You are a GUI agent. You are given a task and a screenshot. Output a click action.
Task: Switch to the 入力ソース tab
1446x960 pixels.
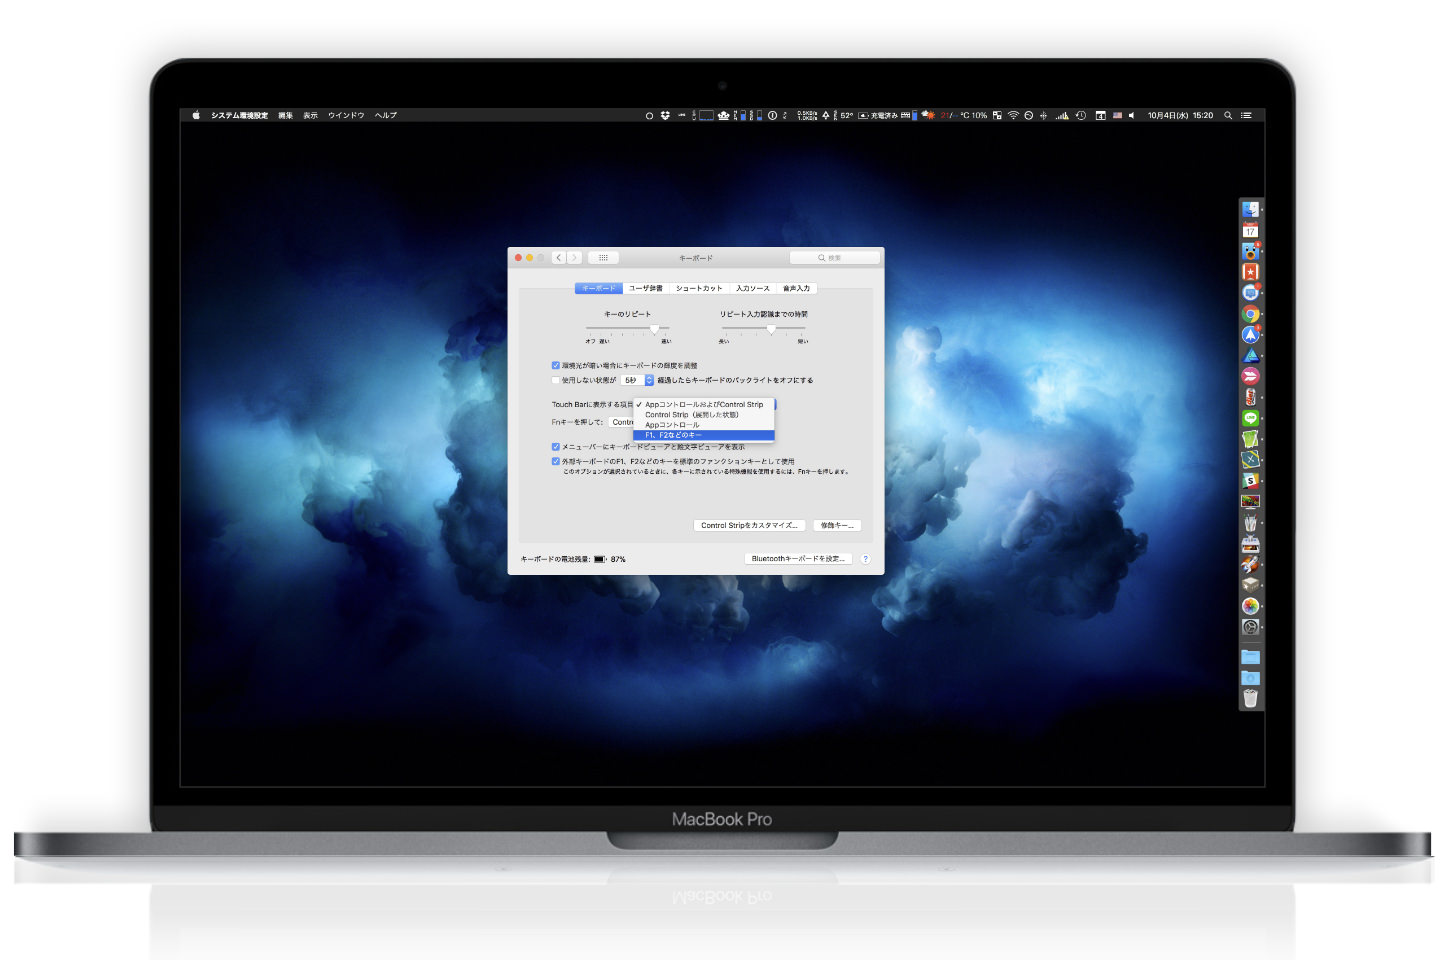753,288
